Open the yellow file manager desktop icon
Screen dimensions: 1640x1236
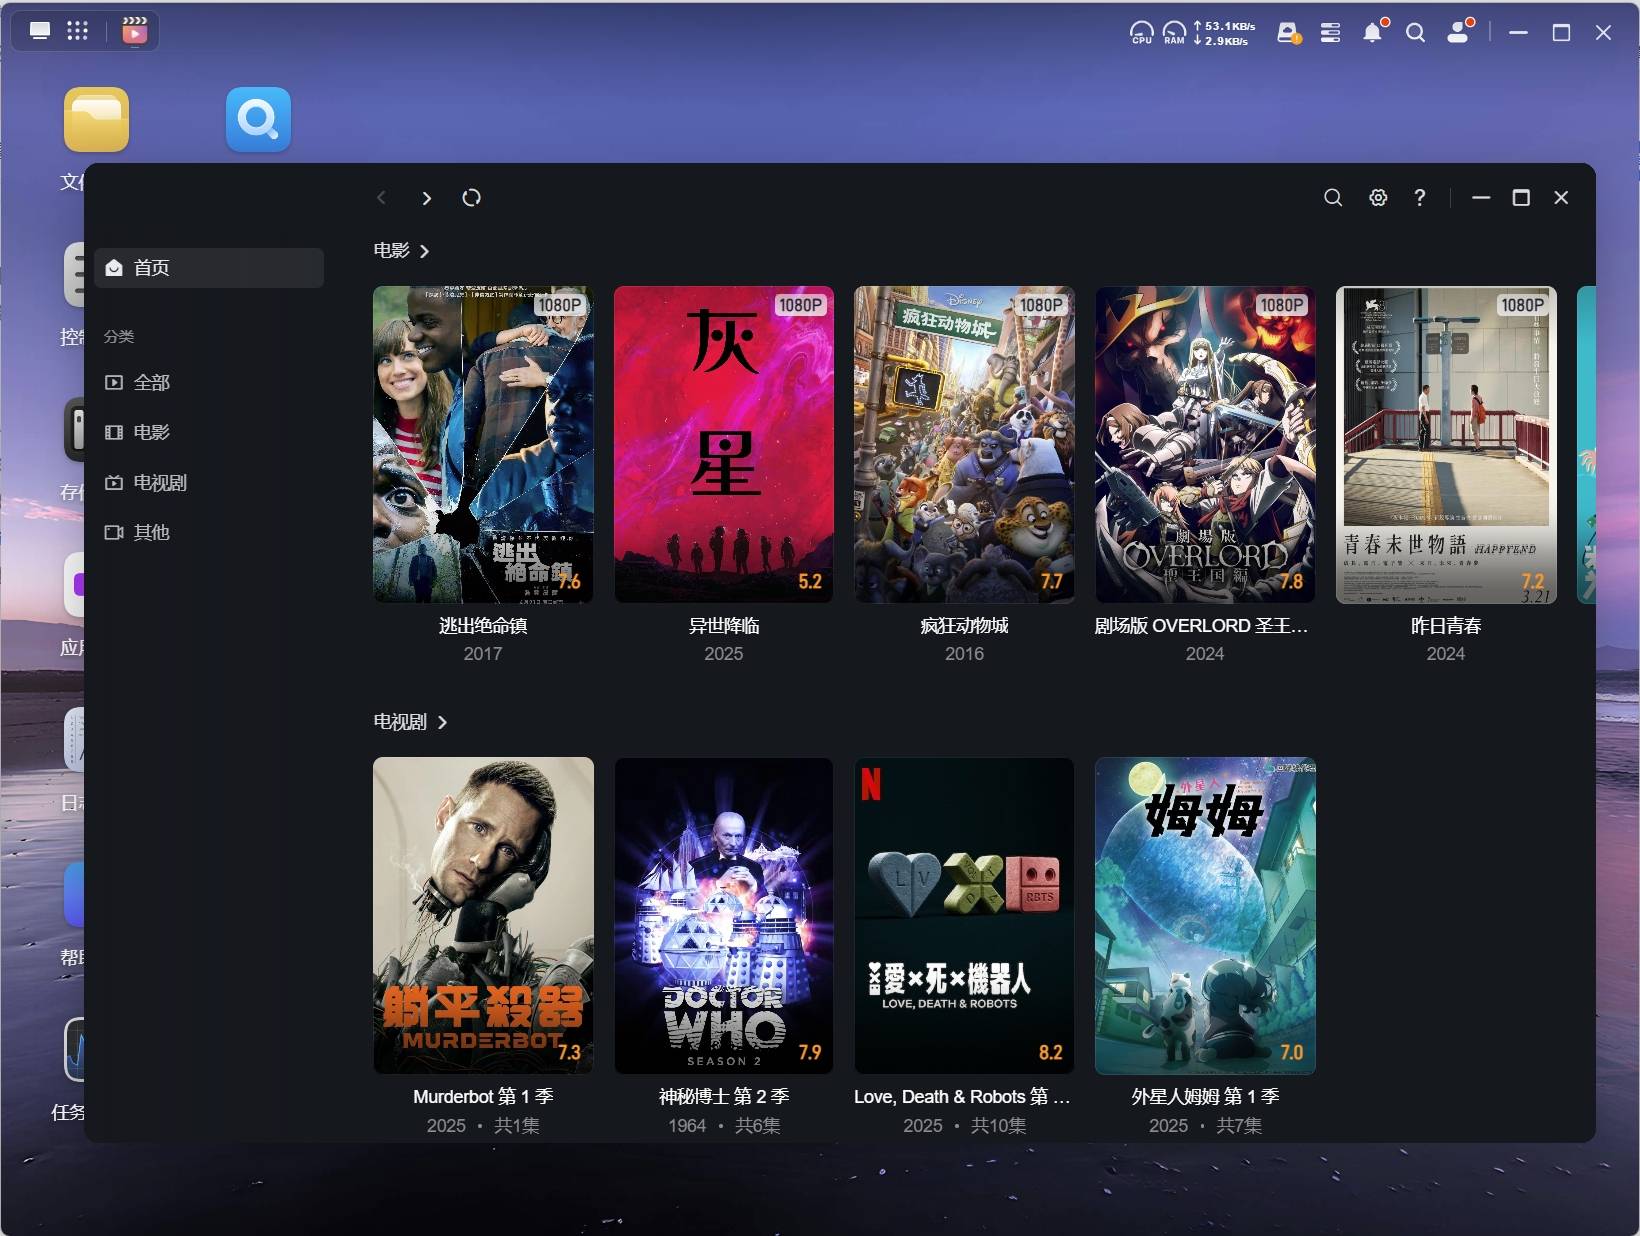pyautogui.click(x=97, y=119)
